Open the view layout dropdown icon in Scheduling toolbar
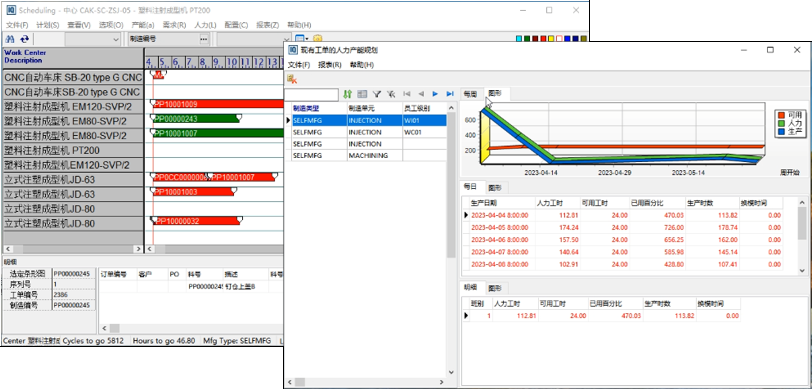The width and height of the screenshot is (812, 389). tap(301, 38)
